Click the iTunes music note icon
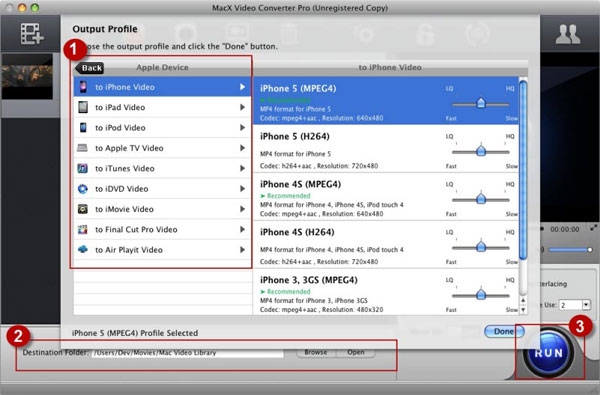 [83, 168]
